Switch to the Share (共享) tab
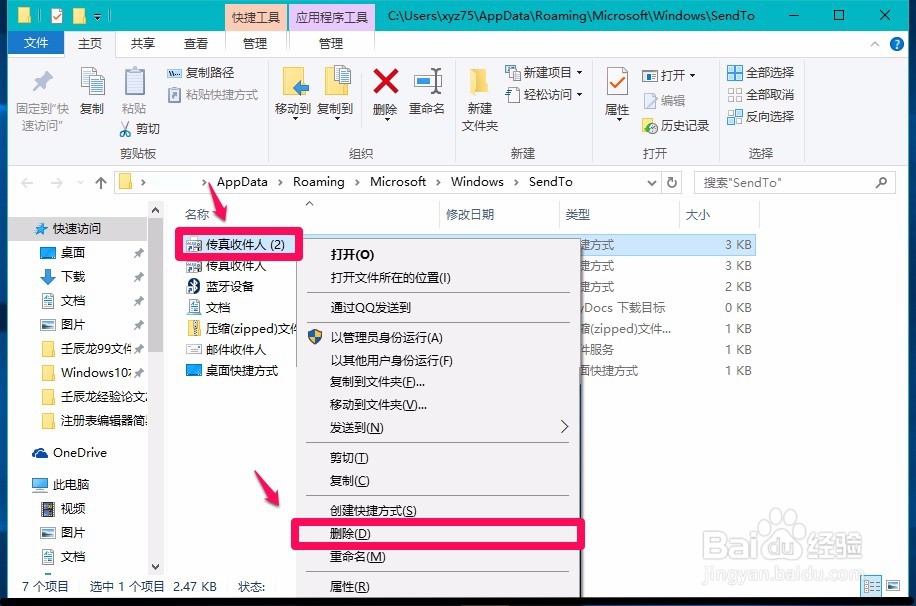This screenshot has height=606, width=916. 143,44
